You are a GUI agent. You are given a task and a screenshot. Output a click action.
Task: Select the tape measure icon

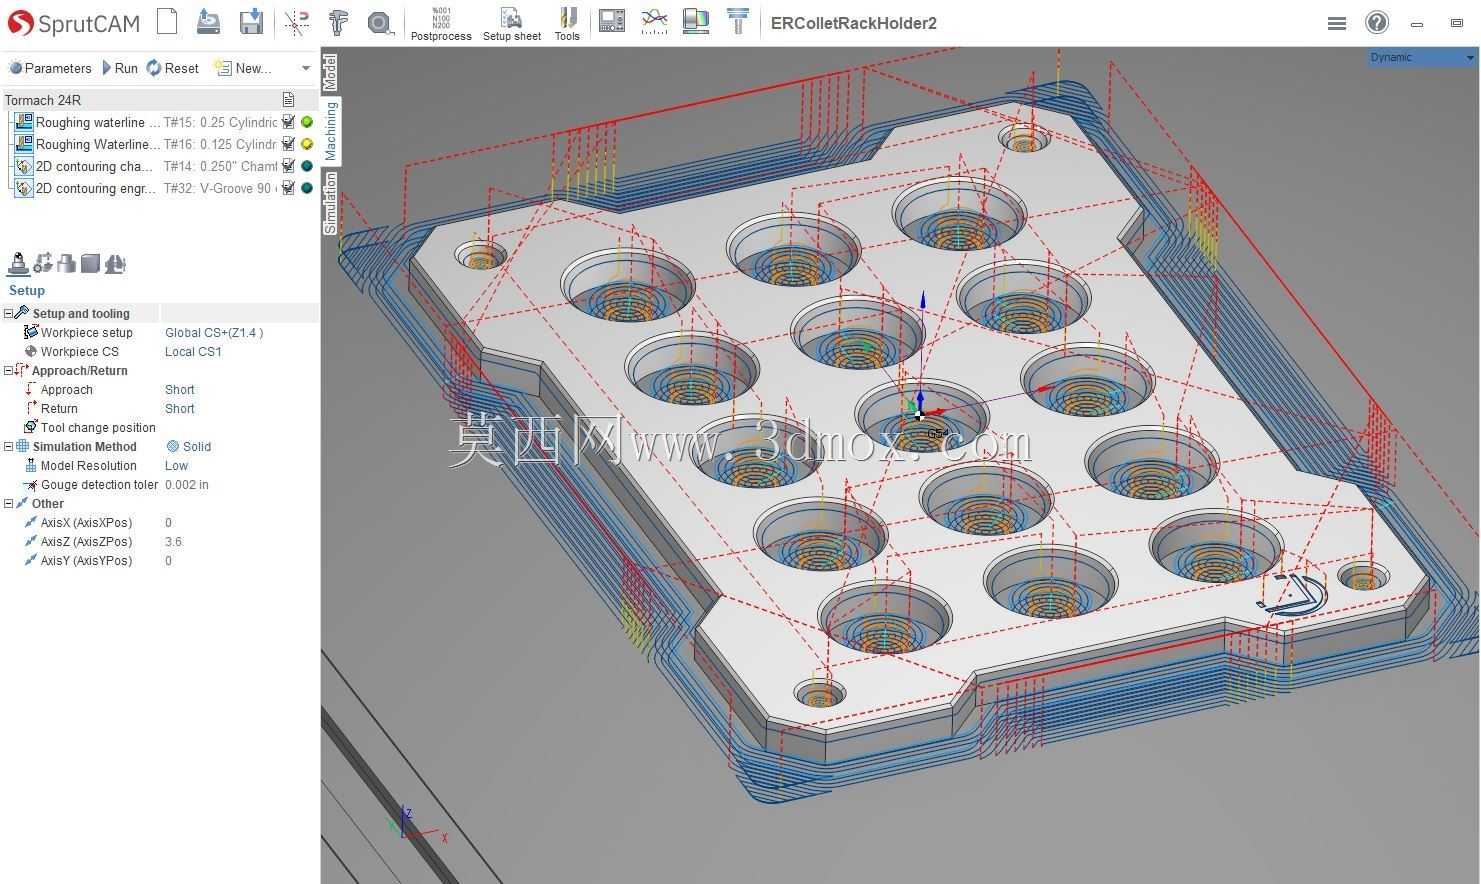[380, 22]
